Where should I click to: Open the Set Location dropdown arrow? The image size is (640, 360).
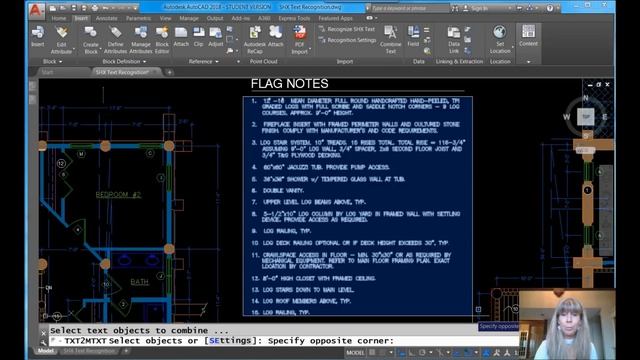click(513, 47)
